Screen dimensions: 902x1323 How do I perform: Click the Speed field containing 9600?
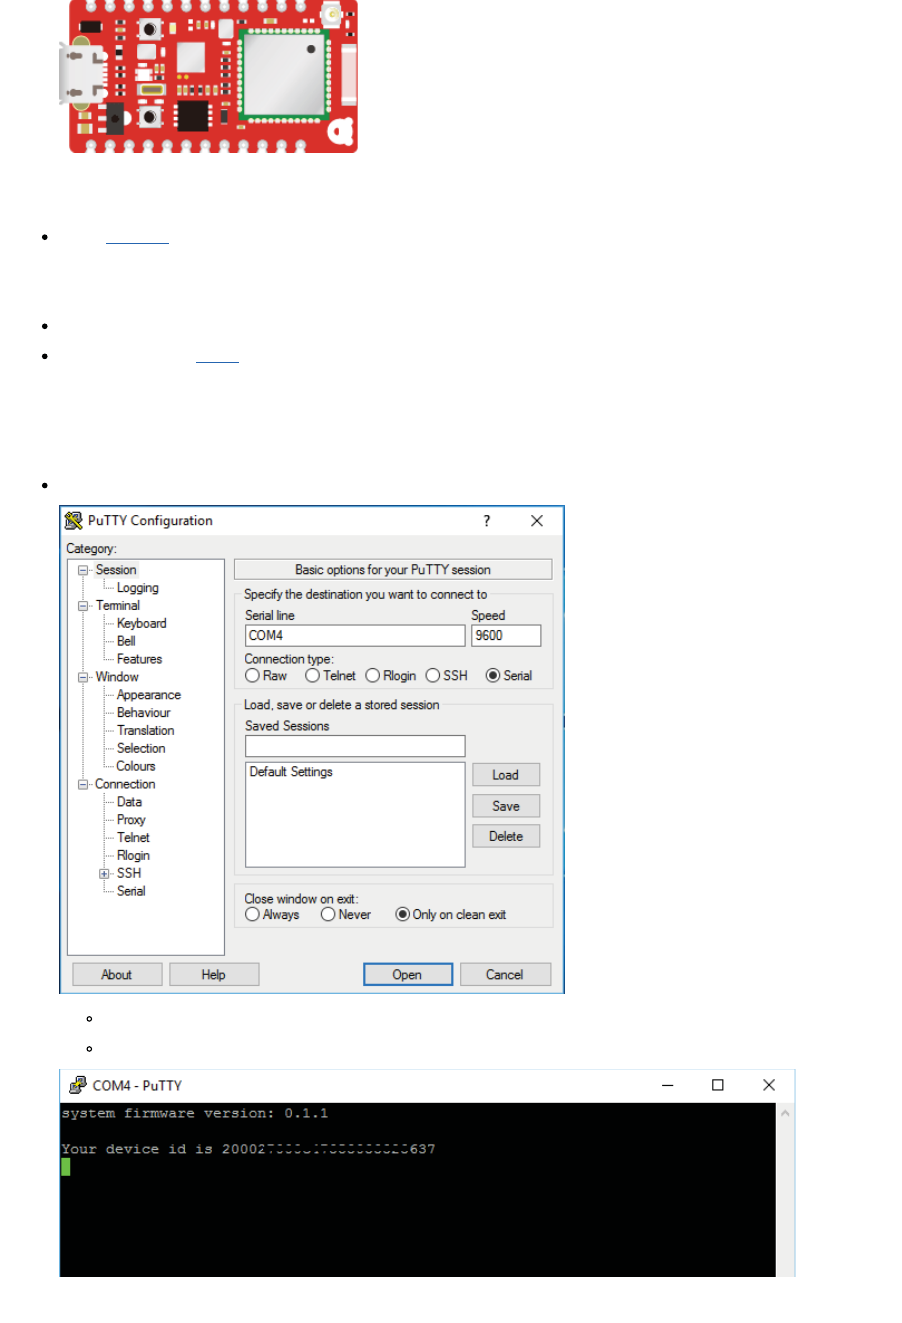click(x=506, y=635)
